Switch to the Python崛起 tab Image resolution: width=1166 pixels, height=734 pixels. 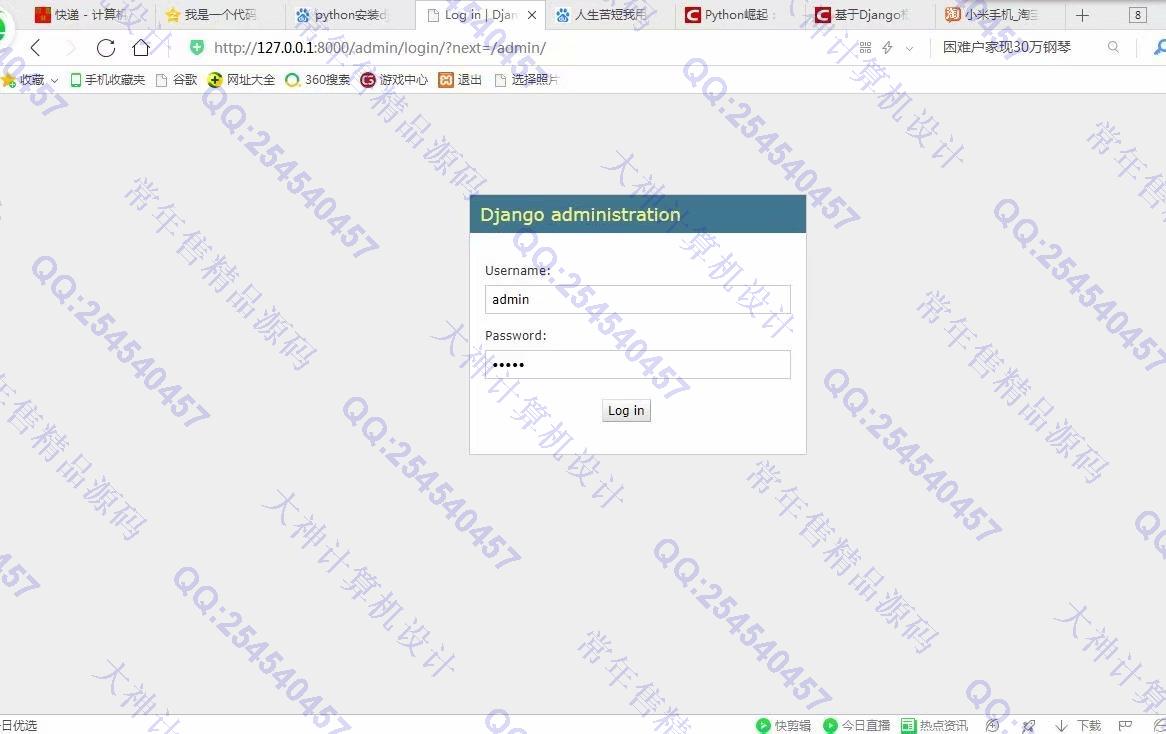741,15
